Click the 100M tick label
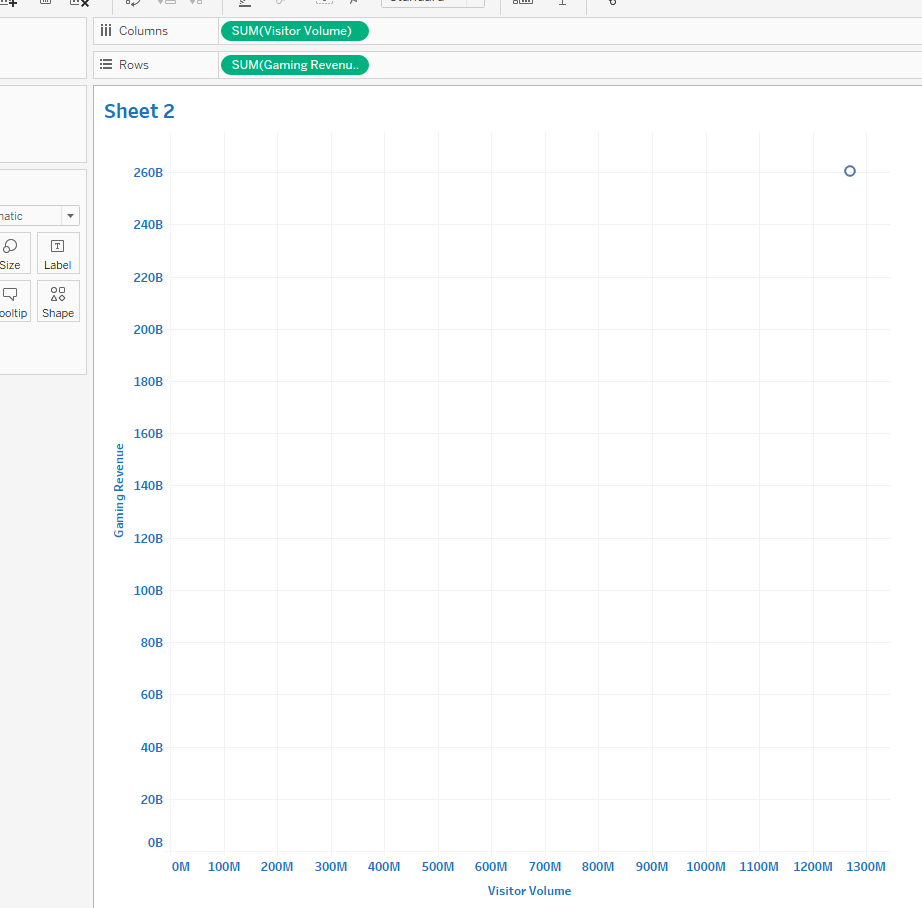922x908 pixels. 224,867
